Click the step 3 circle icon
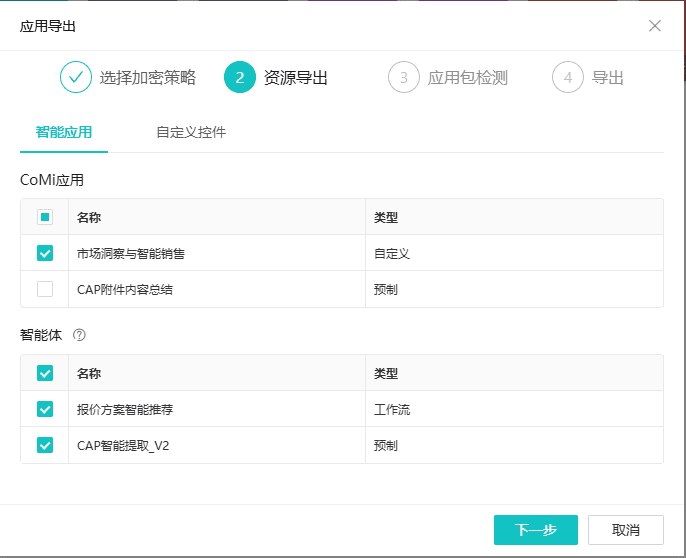Viewport: 686px width, 558px height. [404, 77]
